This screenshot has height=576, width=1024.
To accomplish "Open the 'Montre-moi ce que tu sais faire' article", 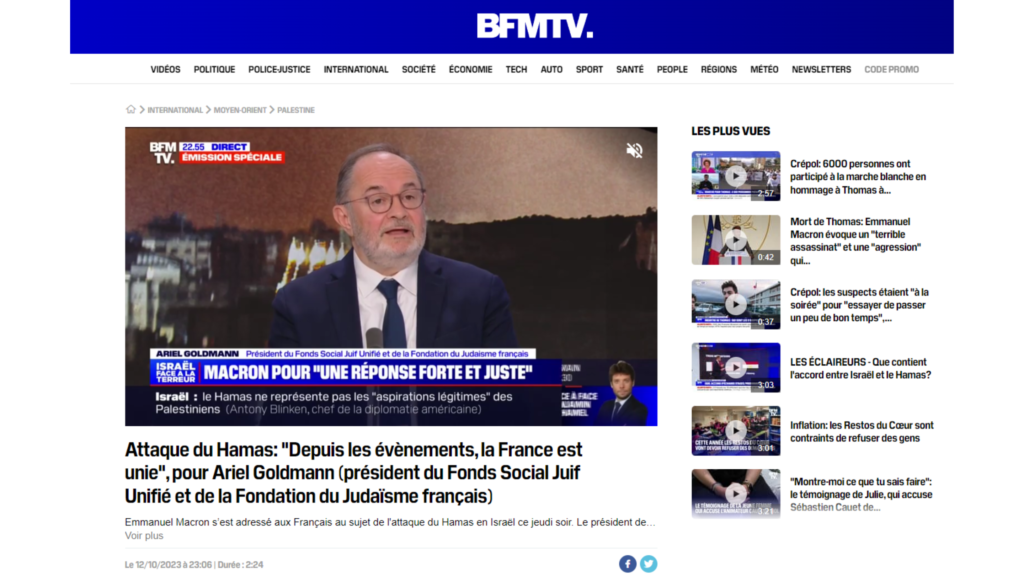I will pyautogui.click(x=861, y=494).
